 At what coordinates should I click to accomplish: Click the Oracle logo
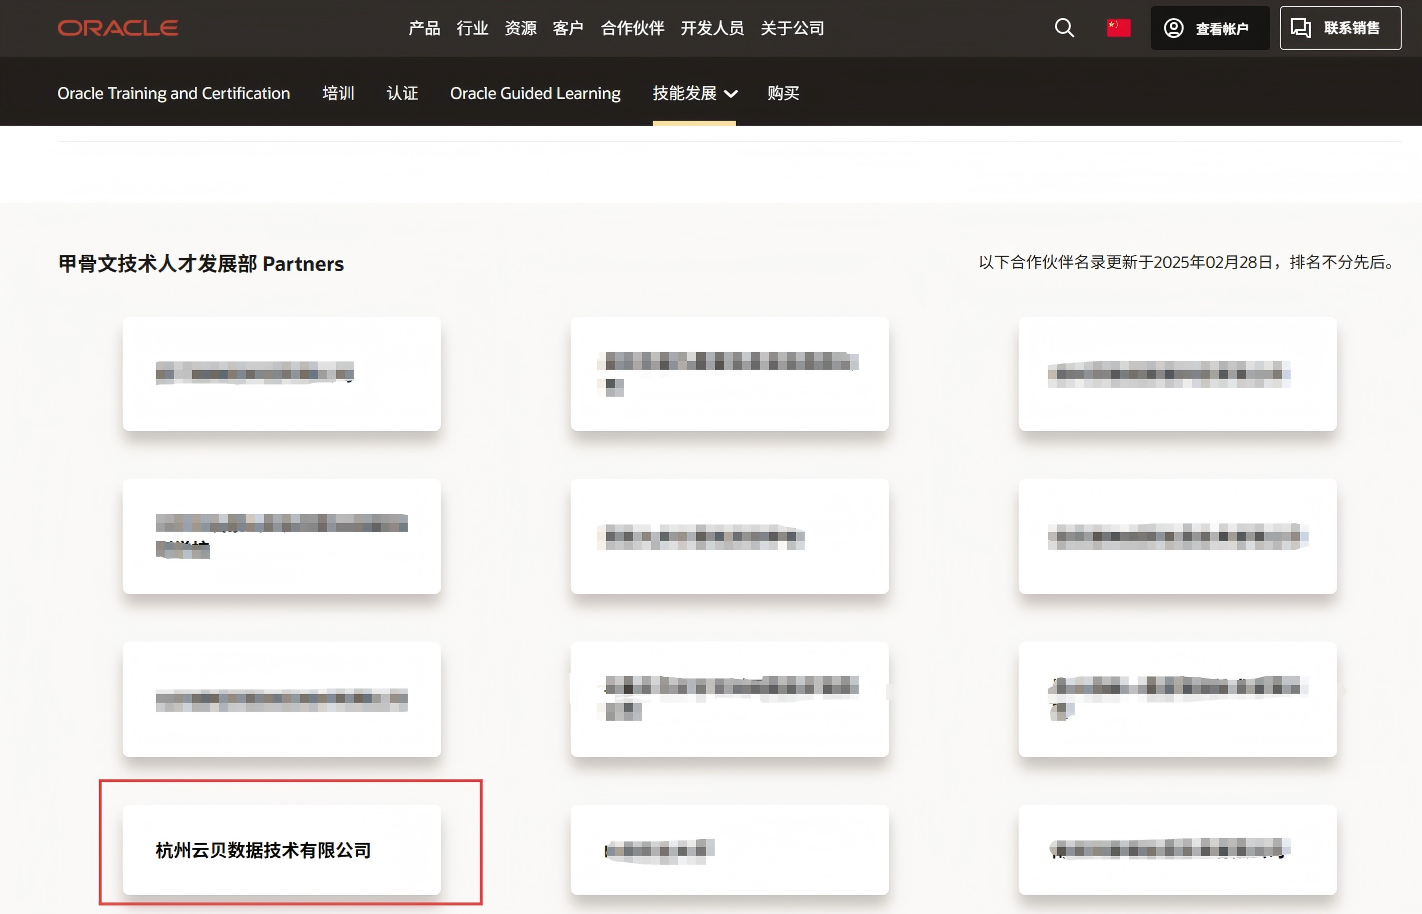118,28
